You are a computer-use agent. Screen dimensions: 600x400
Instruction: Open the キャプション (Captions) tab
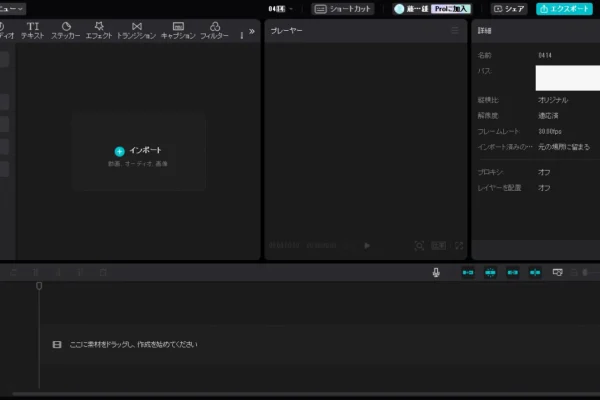tap(178, 30)
